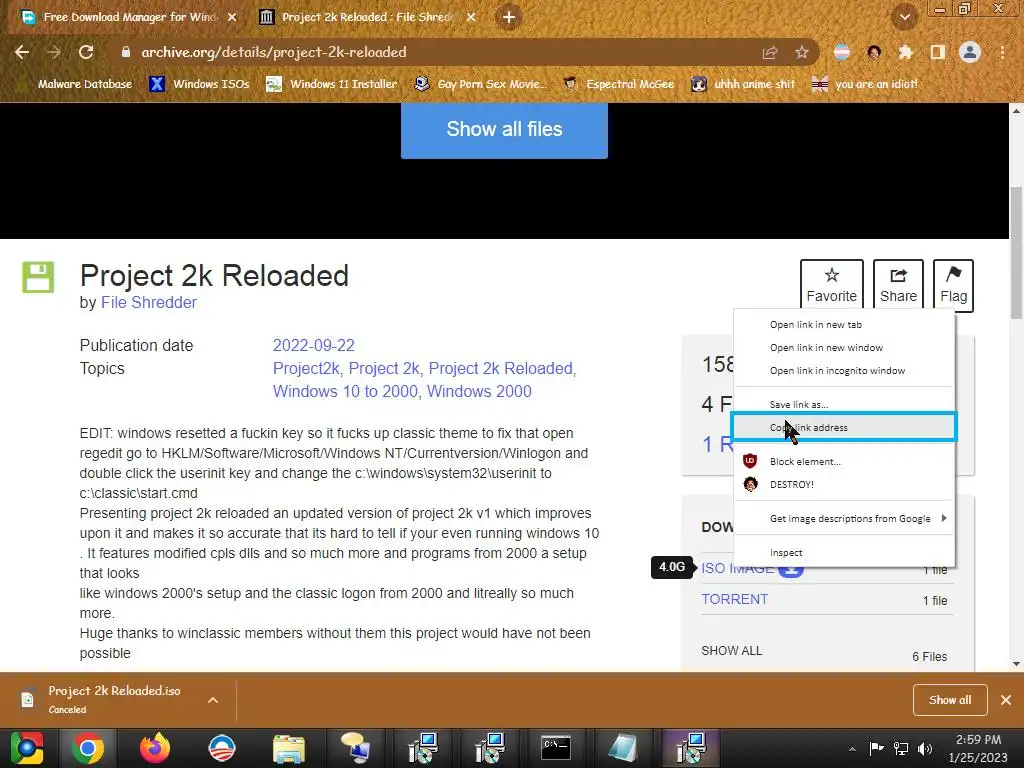
Task: Open the File Shredder uploader link
Action: [148, 302]
